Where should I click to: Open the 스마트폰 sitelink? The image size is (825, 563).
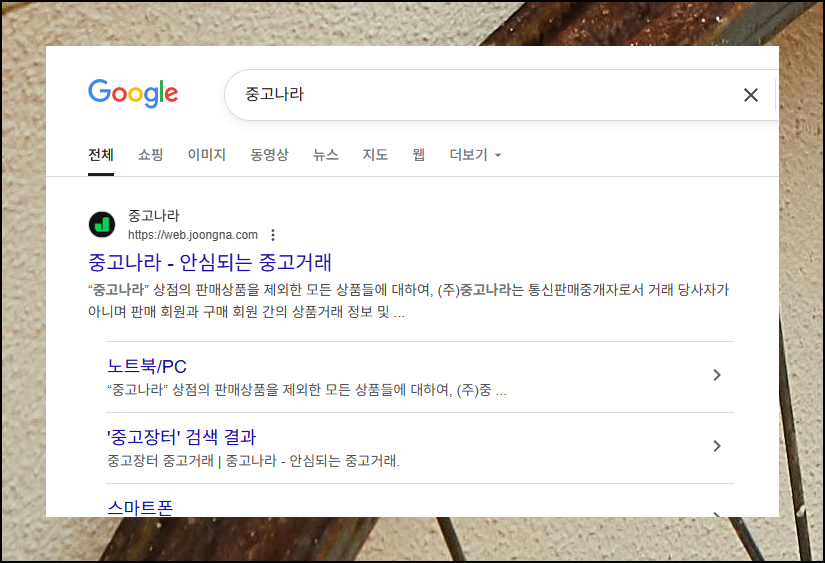[x=140, y=508]
